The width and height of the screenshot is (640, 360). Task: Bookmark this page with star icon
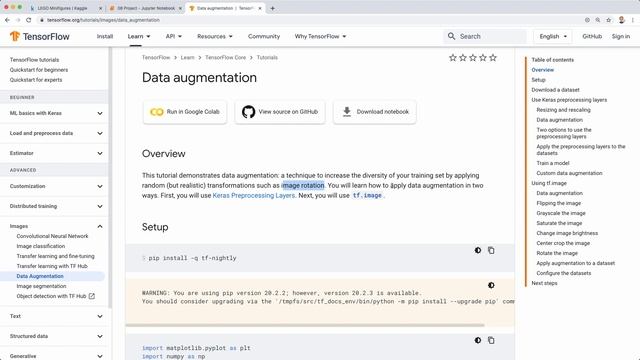(x=609, y=20)
